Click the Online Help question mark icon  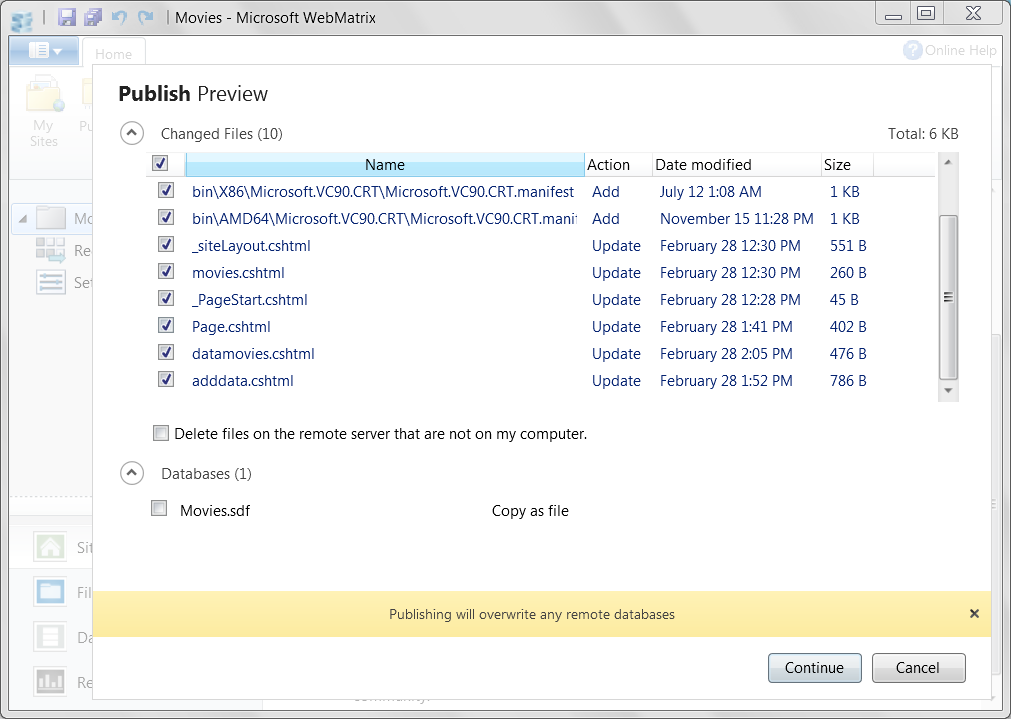click(912, 50)
